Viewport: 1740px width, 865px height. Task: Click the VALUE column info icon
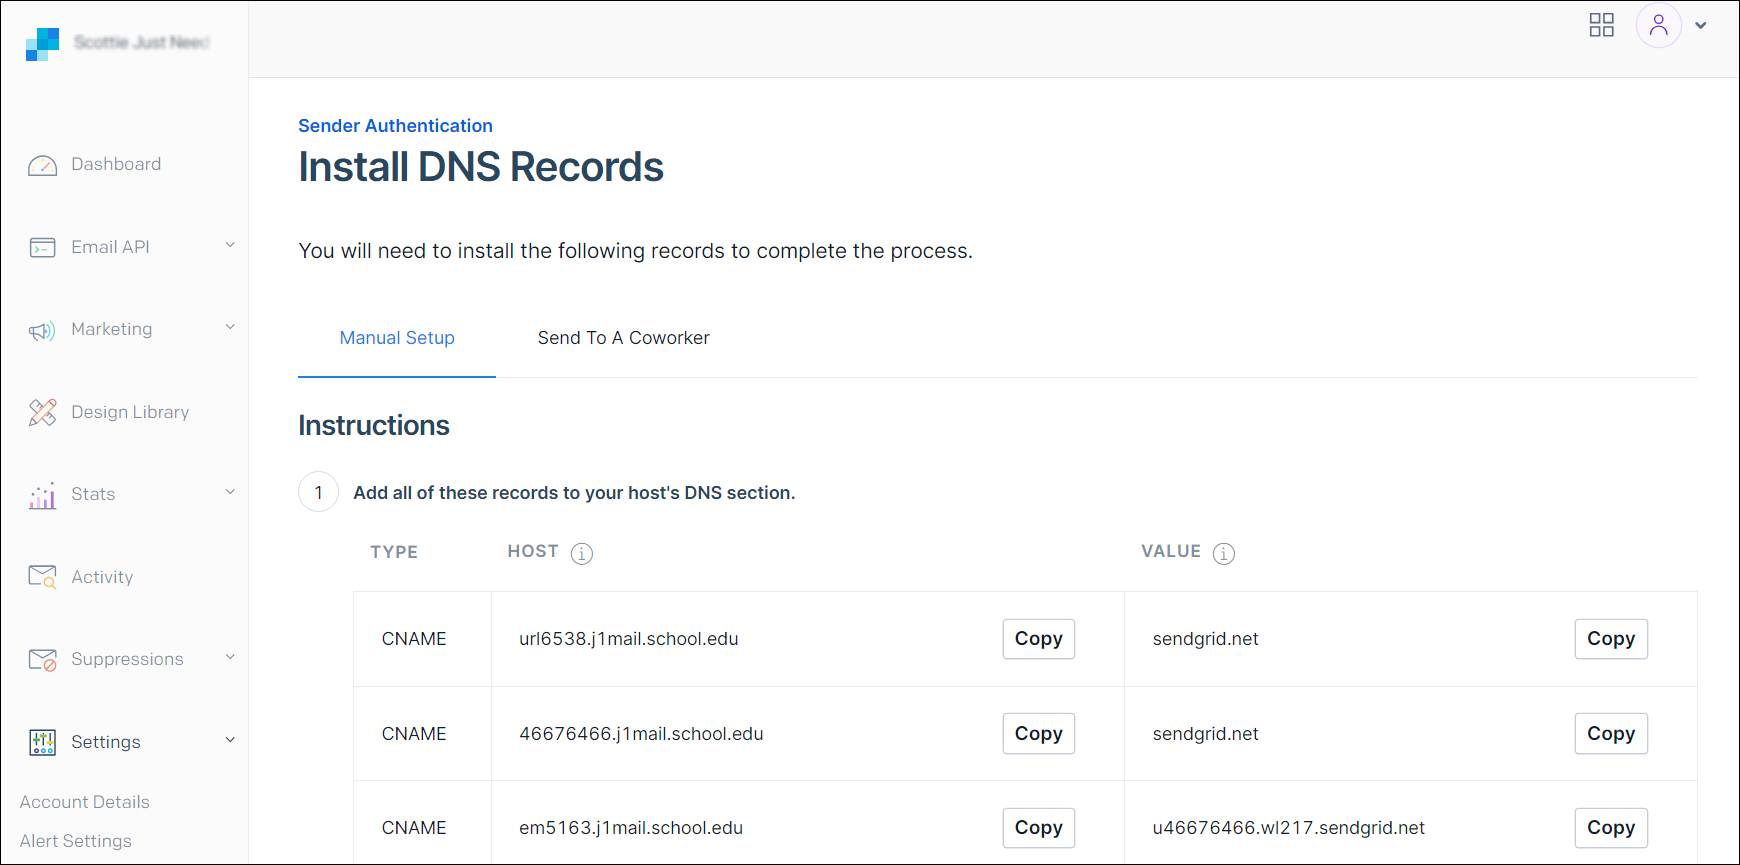coord(1223,553)
